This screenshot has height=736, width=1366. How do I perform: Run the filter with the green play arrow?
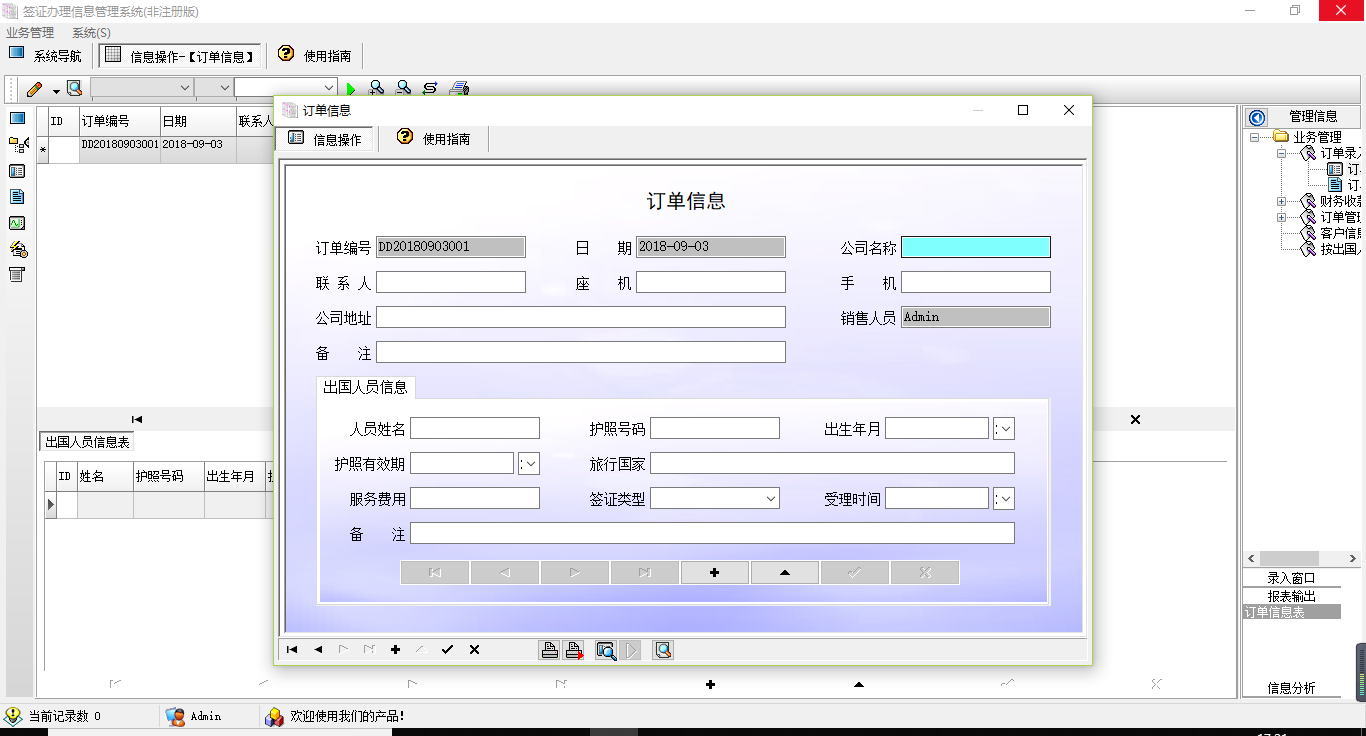[x=351, y=89]
